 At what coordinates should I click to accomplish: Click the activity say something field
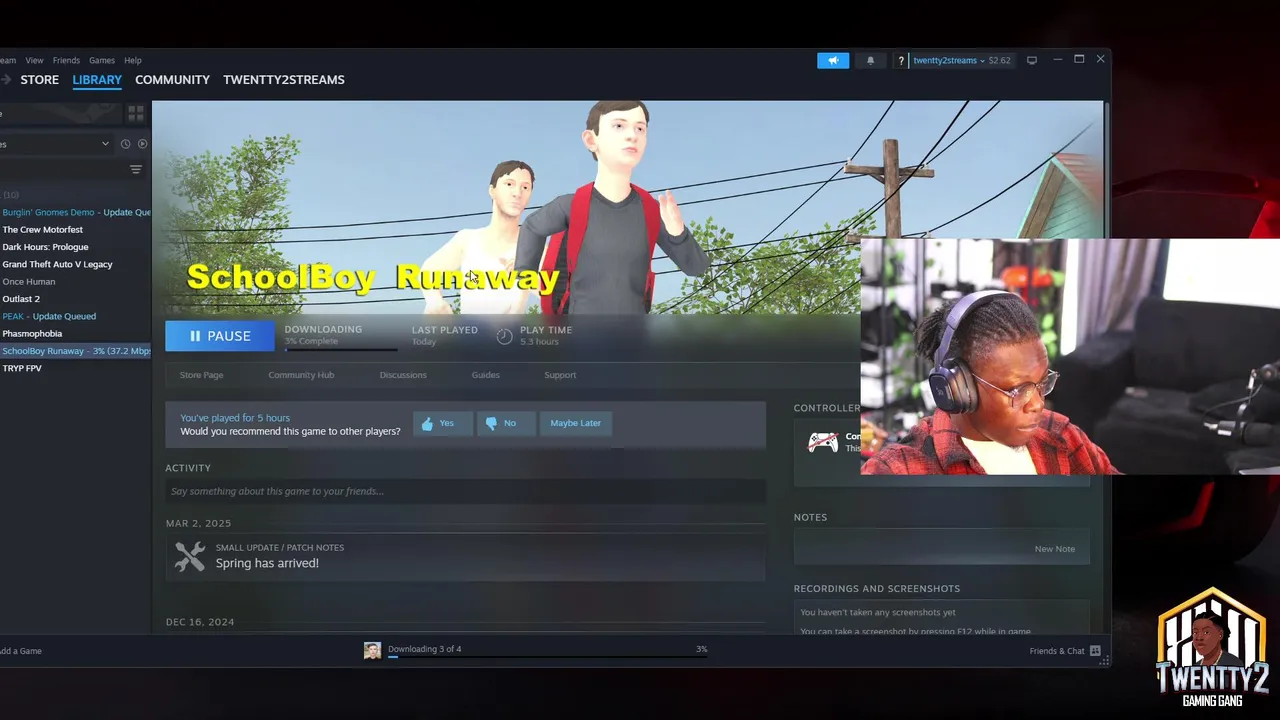coord(465,491)
